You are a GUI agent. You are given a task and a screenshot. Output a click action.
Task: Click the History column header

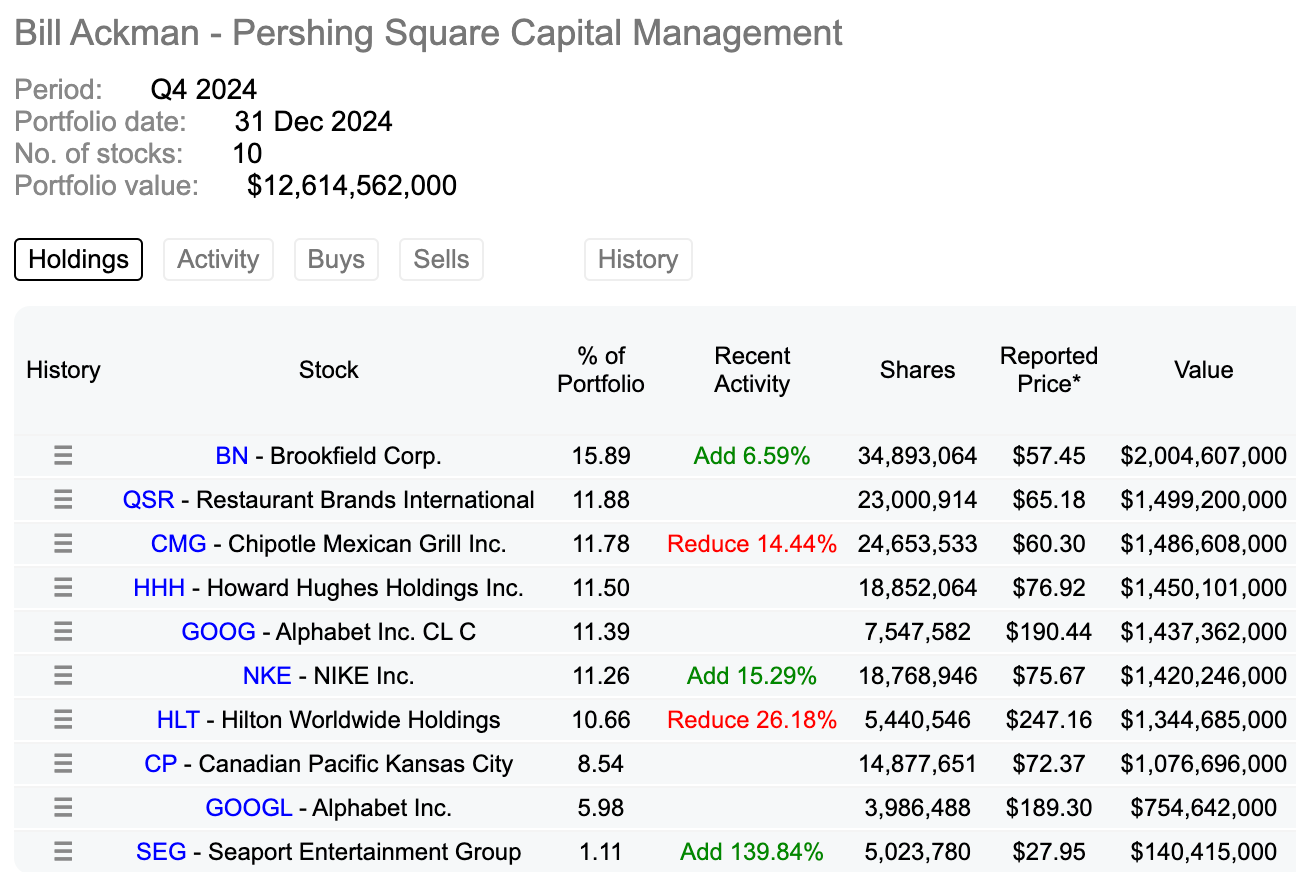[x=63, y=370]
